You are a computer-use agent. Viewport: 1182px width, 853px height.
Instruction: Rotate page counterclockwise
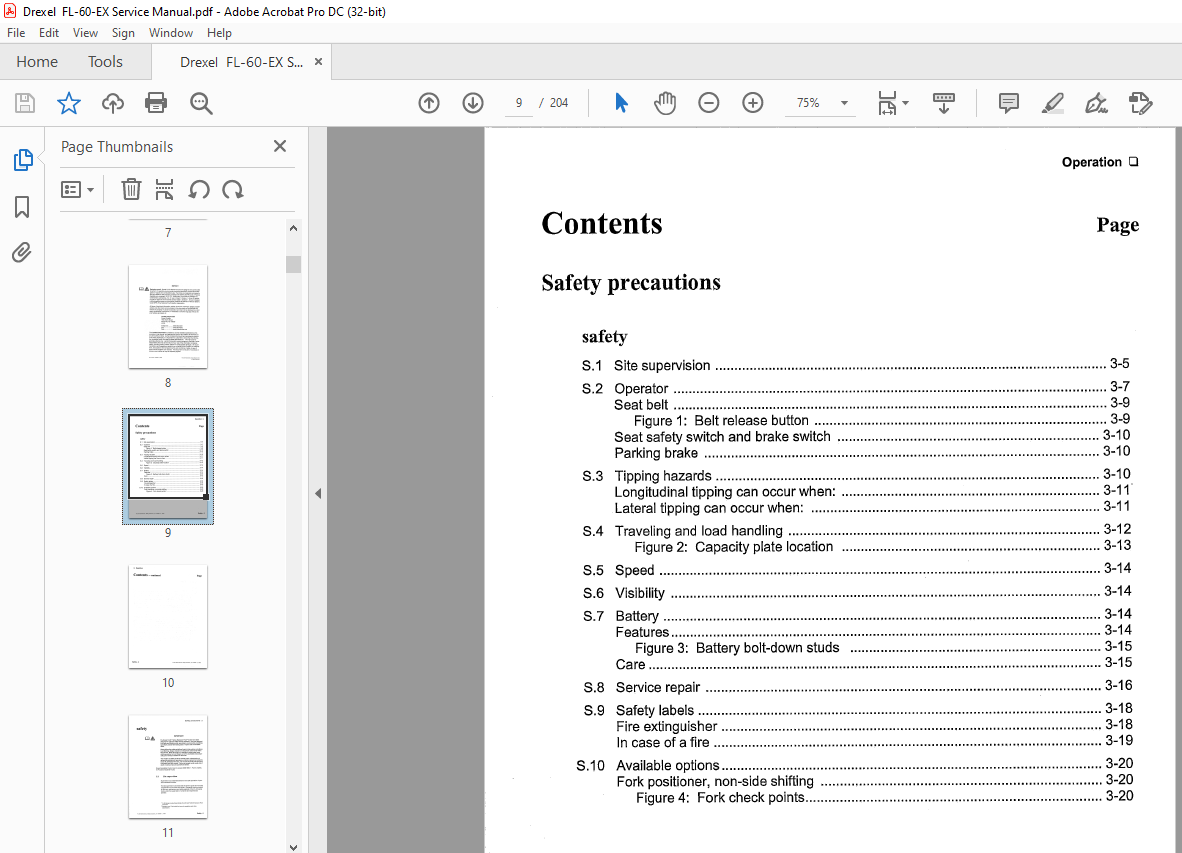pos(199,189)
